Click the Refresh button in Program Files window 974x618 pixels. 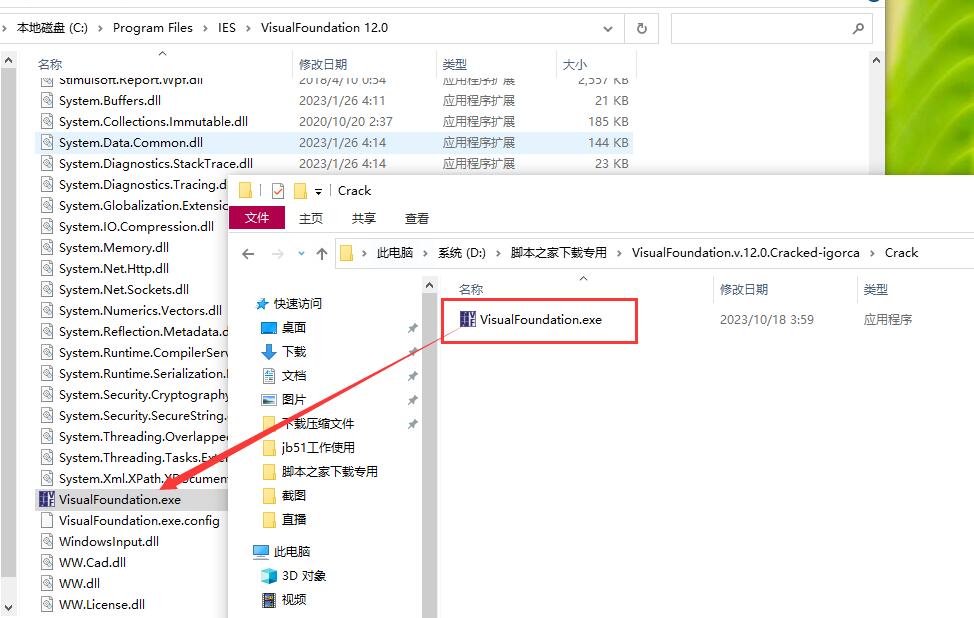coord(642,28)
